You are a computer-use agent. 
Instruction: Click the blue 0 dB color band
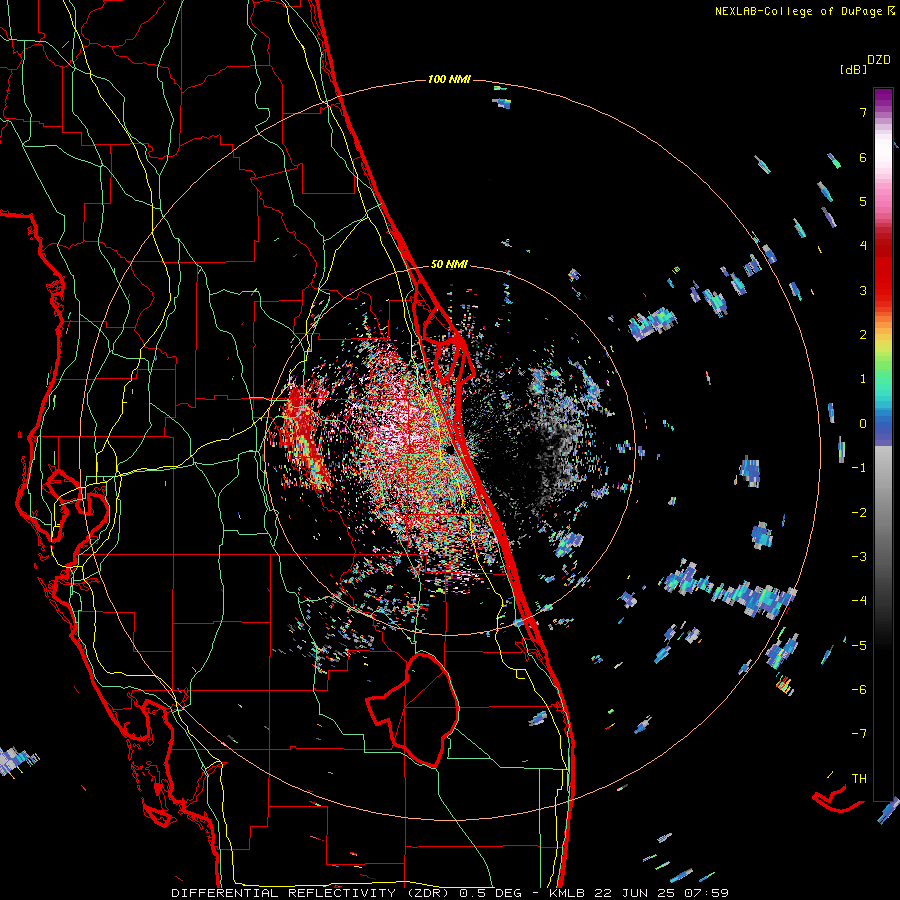coord(883,426)
